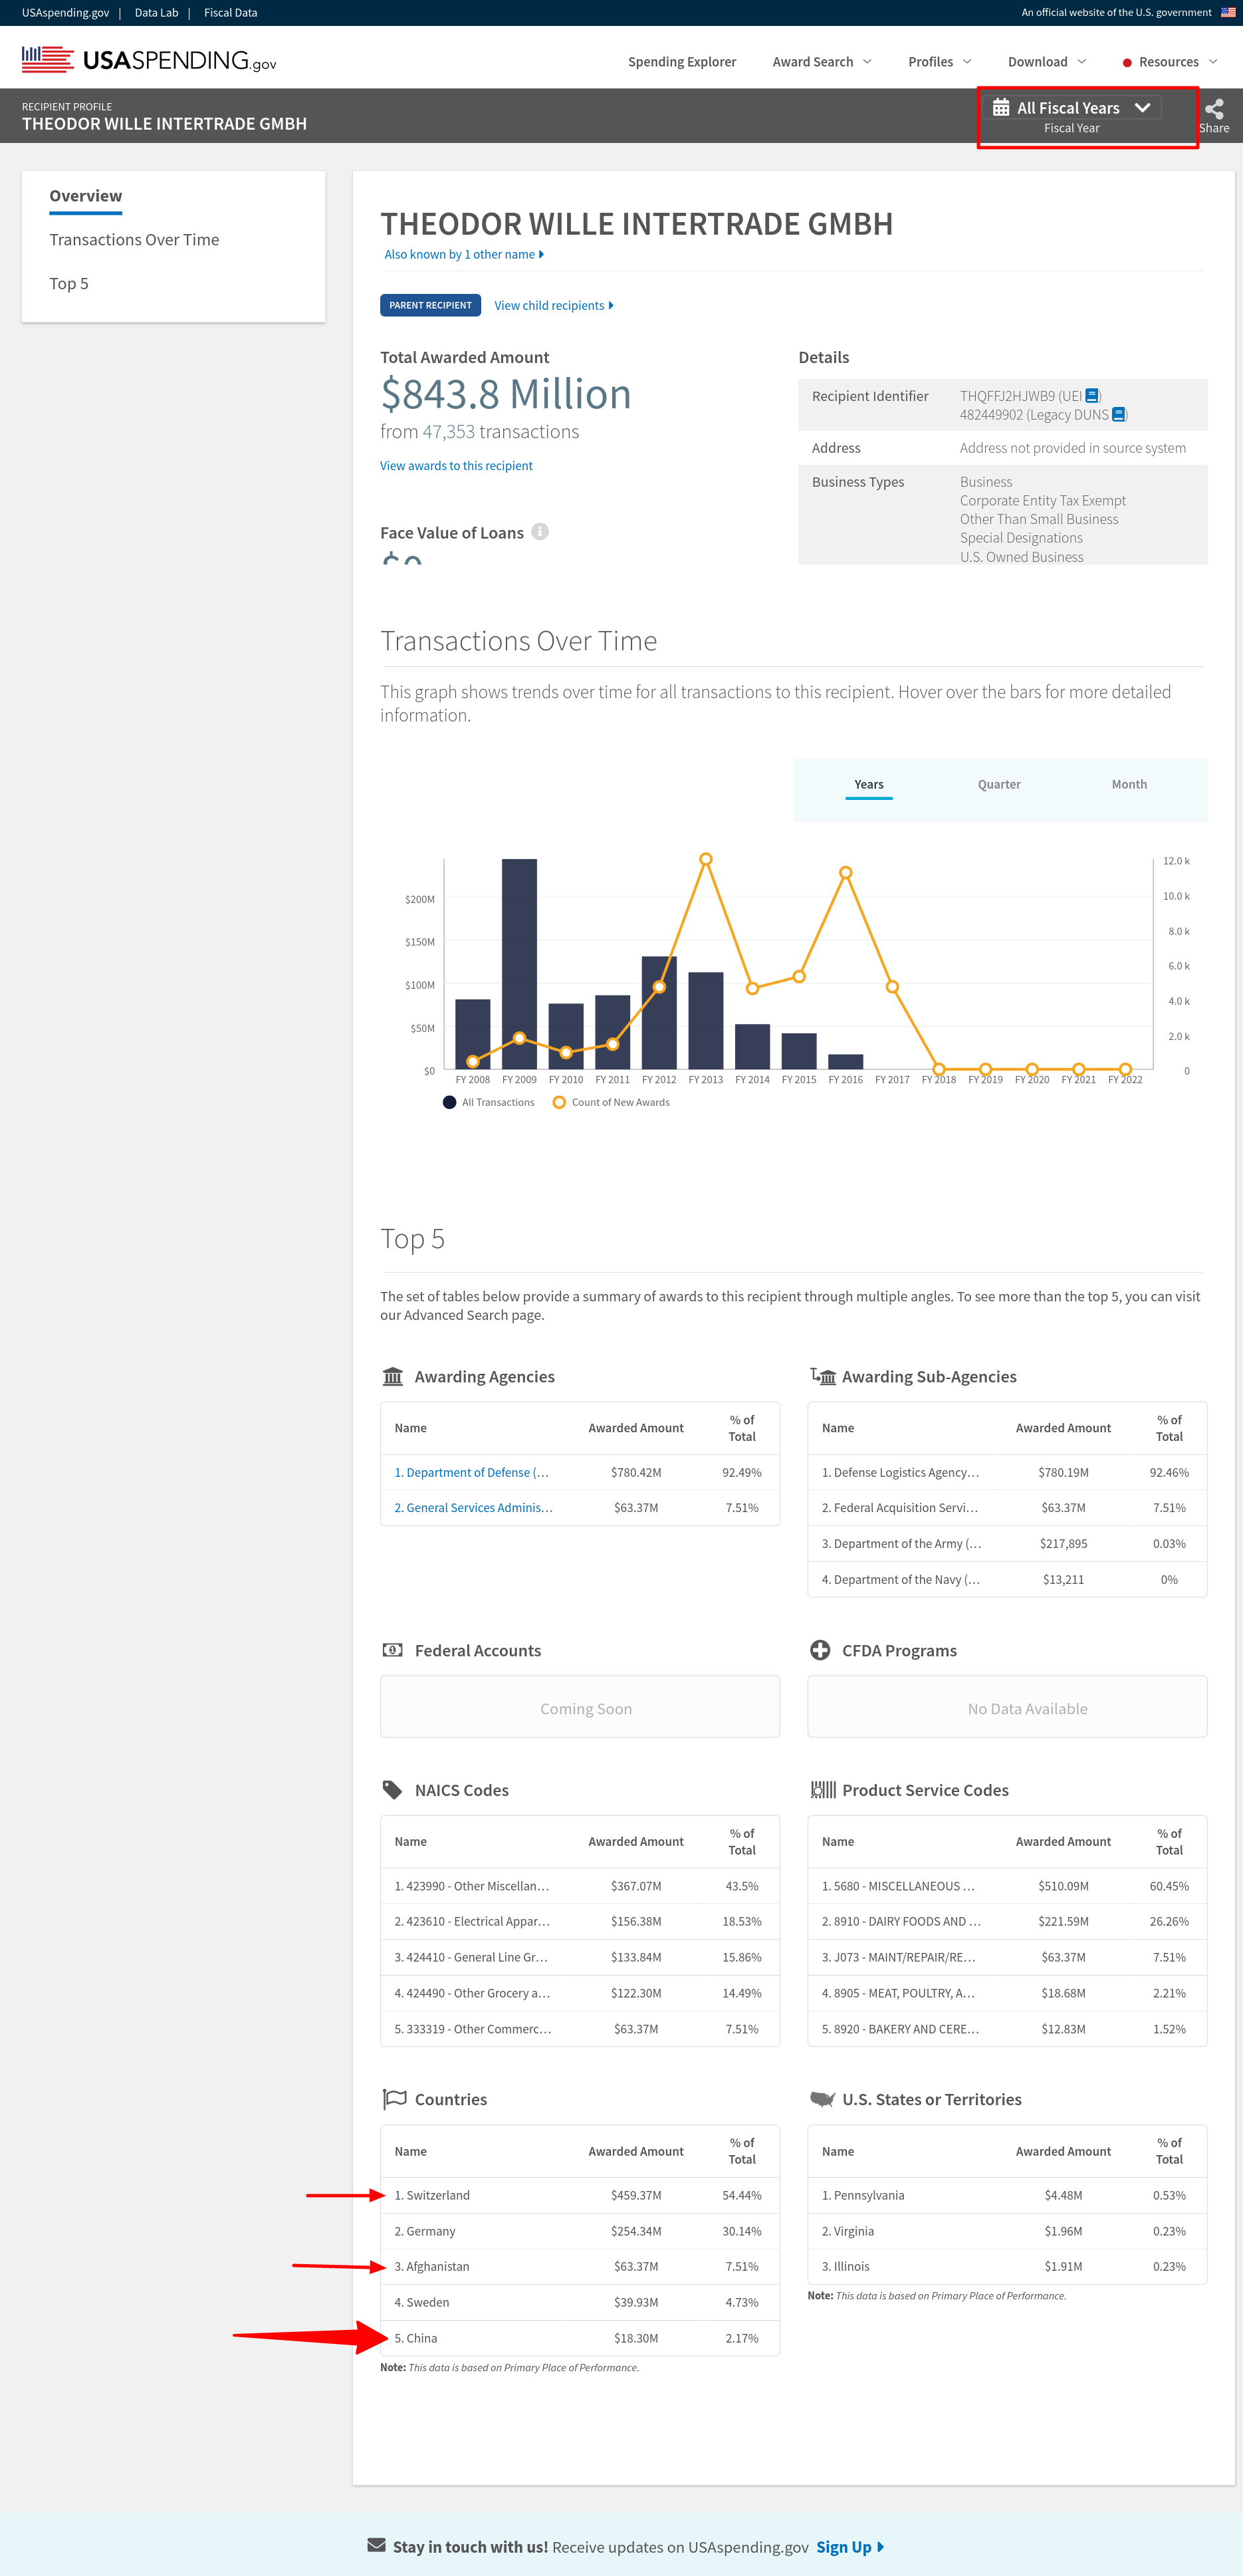The image size is (1243, 2576).
Task: Click 'China' in Countries table
Action: coord(422,2338)
